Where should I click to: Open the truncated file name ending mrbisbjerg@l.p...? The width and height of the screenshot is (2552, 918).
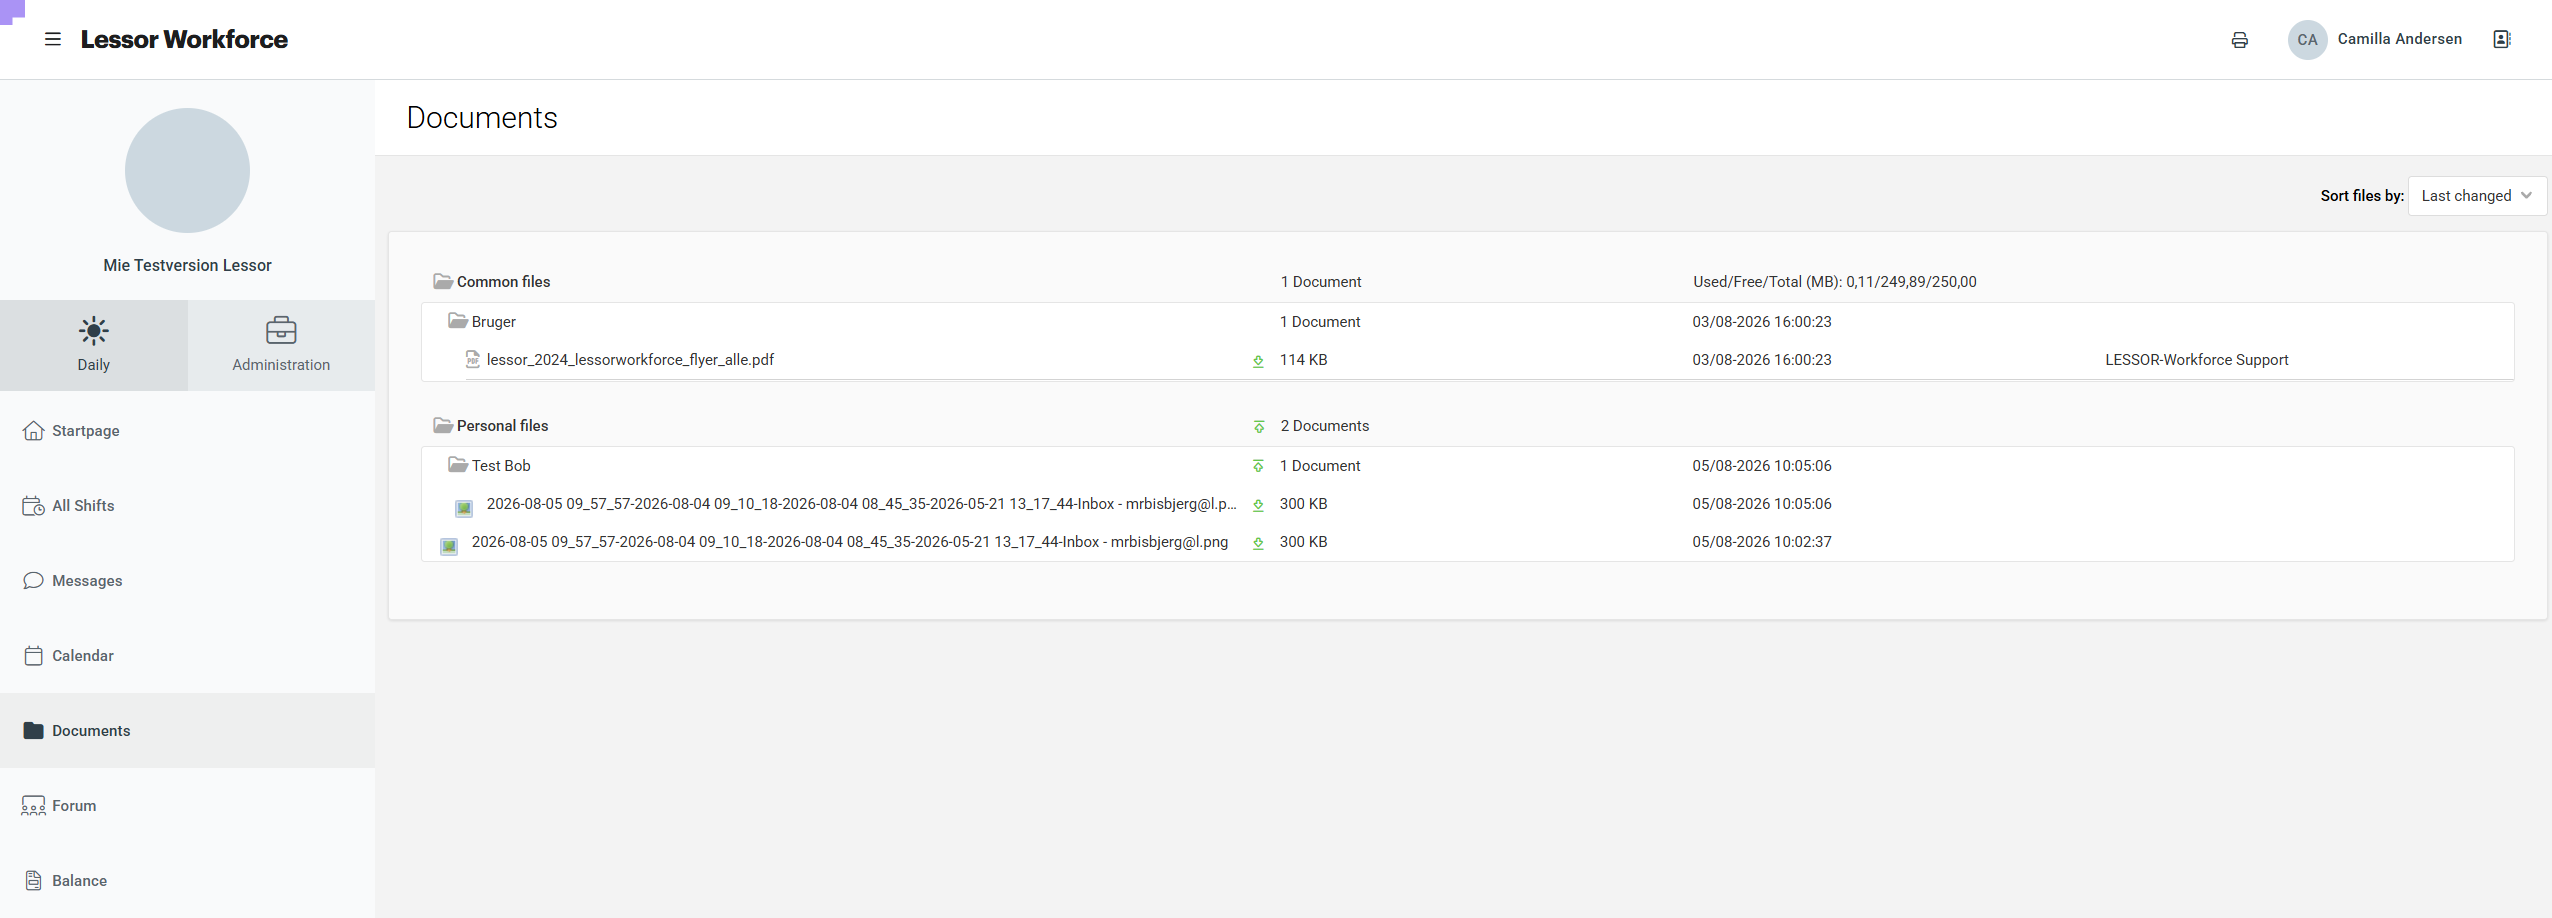click(x=862, y=504)
